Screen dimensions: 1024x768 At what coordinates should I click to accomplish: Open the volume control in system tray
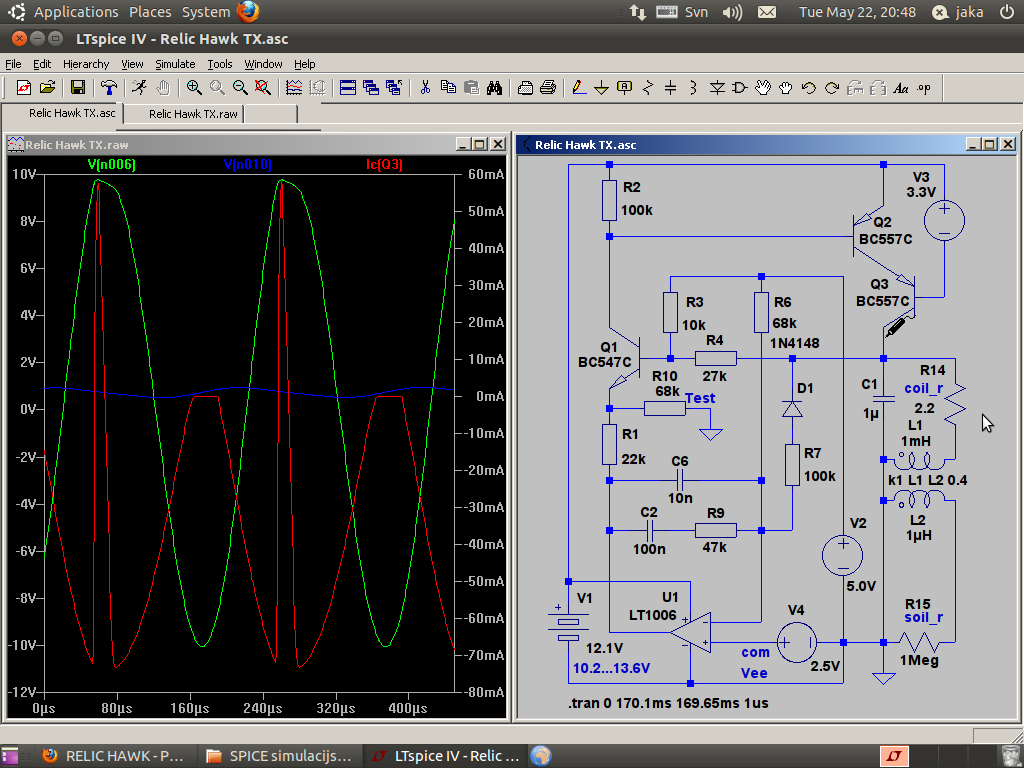[732, 12]
